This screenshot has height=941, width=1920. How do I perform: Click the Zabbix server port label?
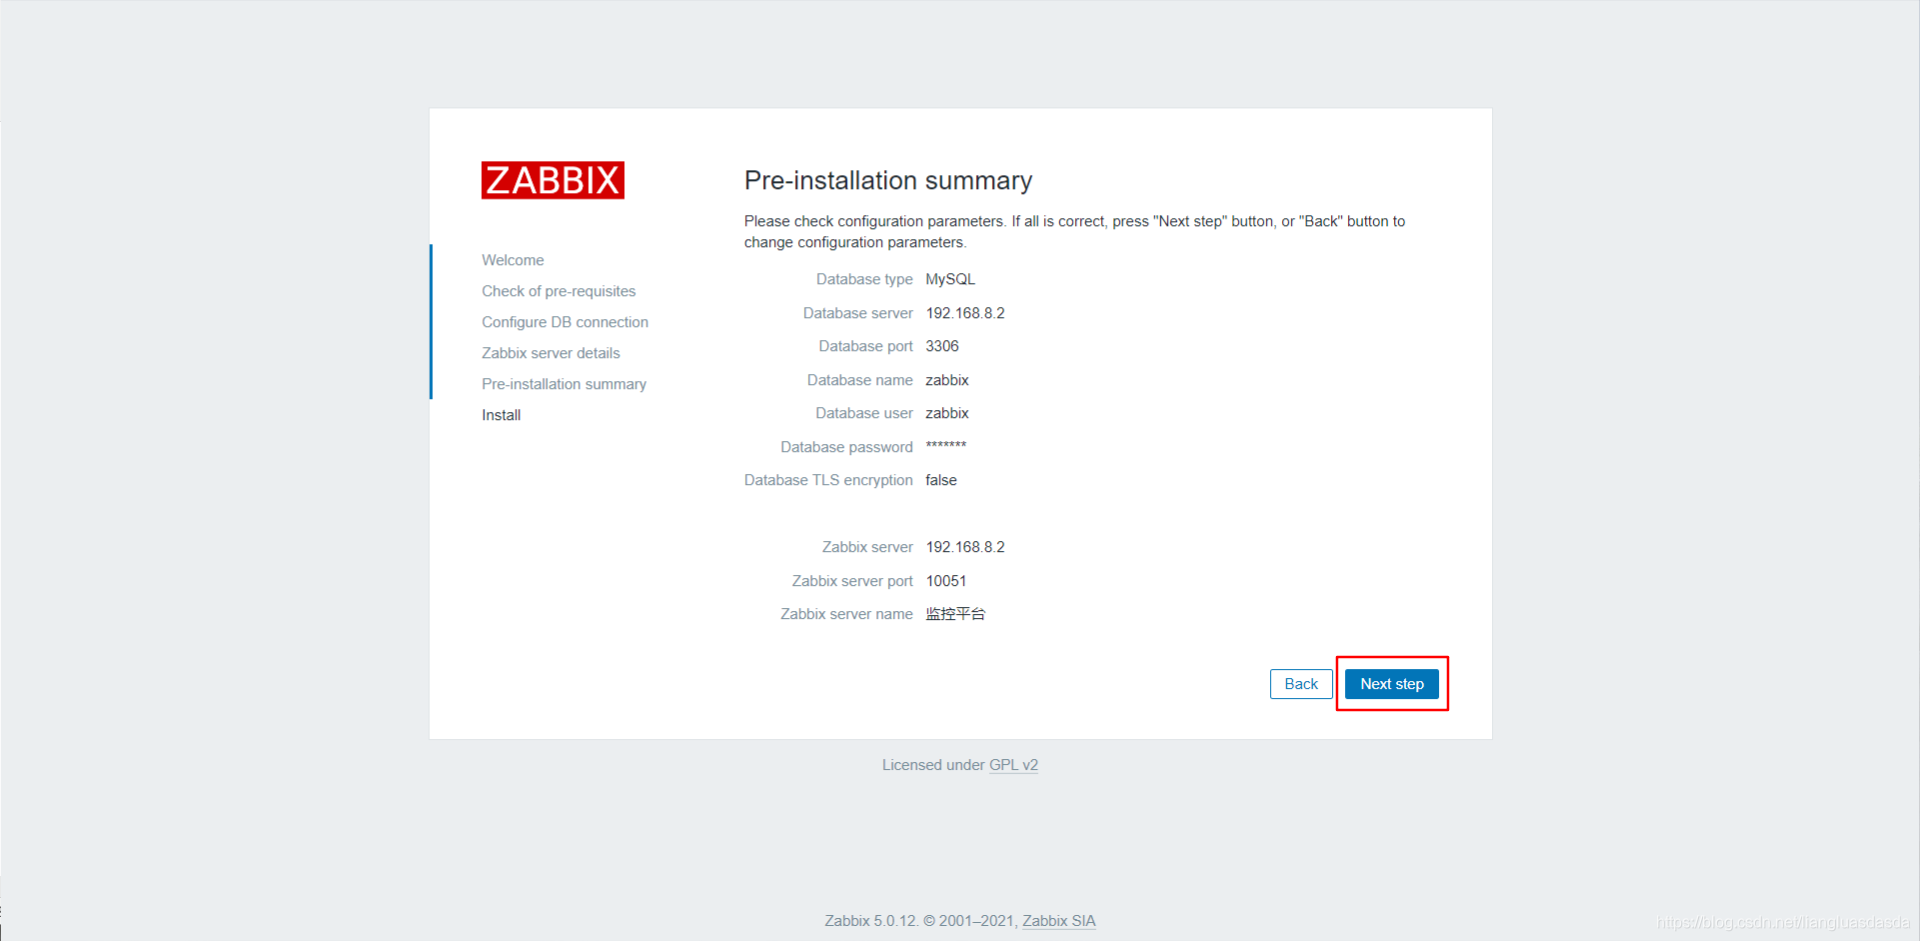(852, 581)
